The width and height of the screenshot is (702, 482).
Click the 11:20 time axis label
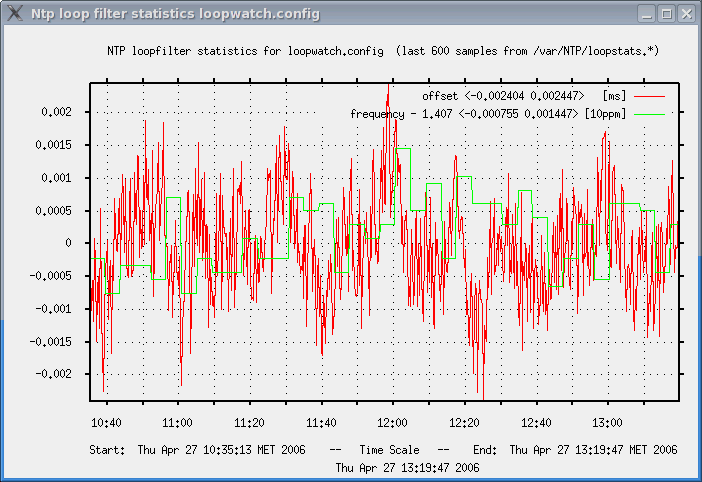249,423
